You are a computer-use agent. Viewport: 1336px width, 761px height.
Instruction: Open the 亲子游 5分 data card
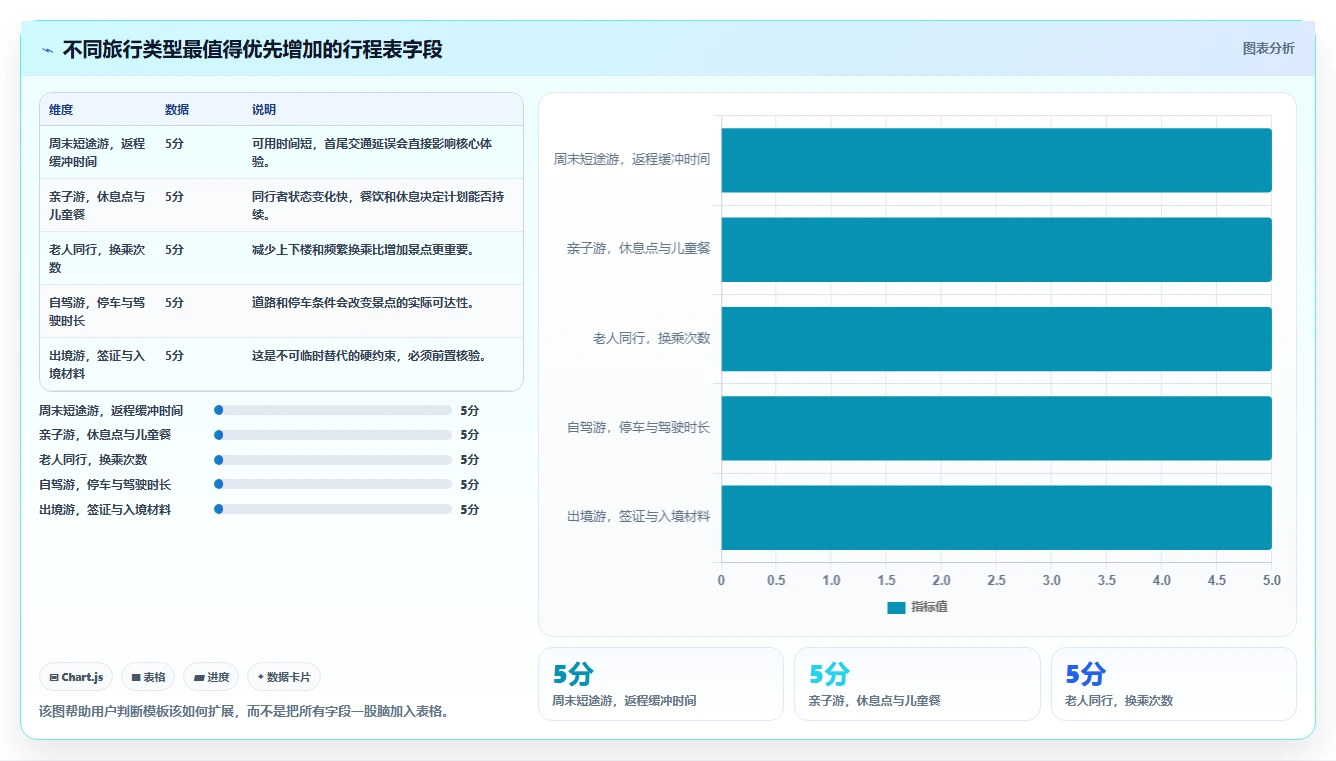click(917, 684)
